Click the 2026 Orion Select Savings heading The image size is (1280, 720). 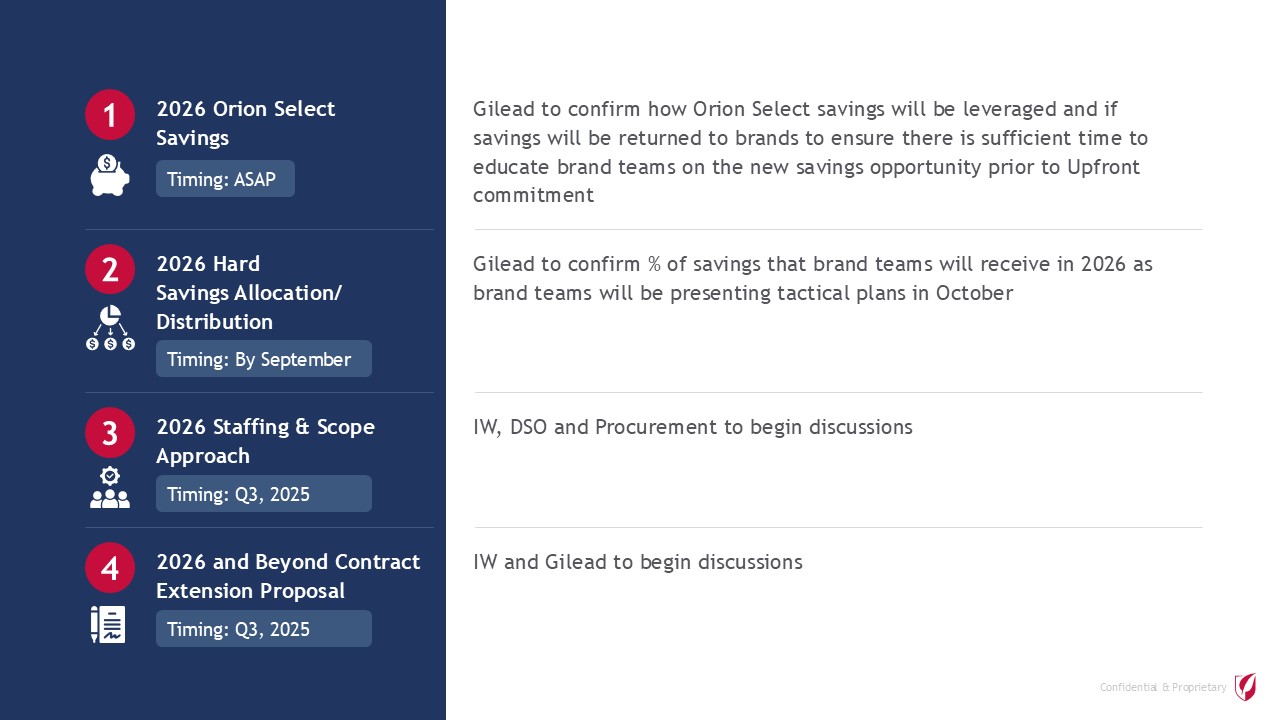[x=245, y=123]
